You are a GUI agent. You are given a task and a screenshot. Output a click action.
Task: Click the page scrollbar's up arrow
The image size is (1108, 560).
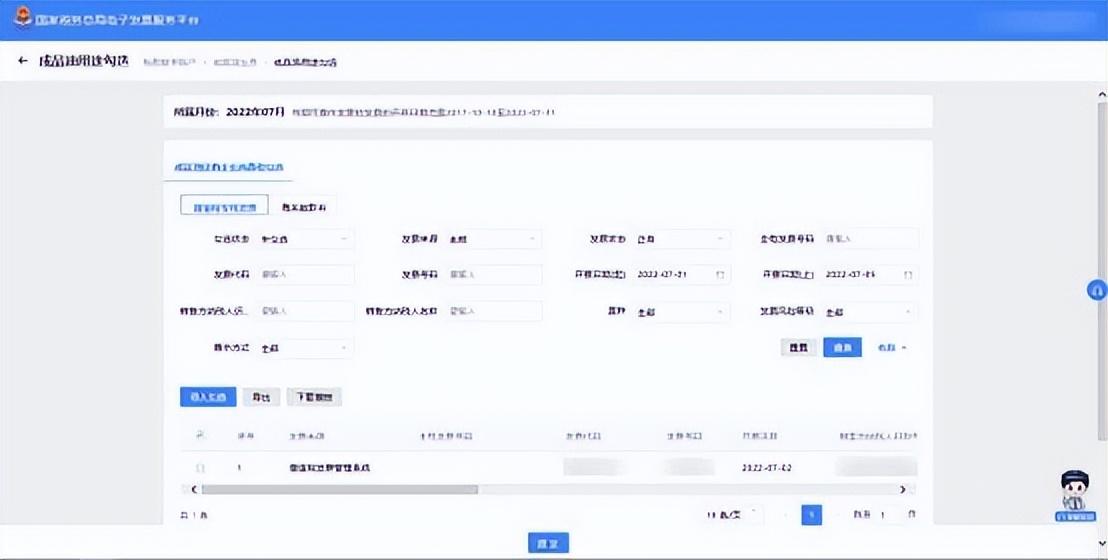[1102, 94]
